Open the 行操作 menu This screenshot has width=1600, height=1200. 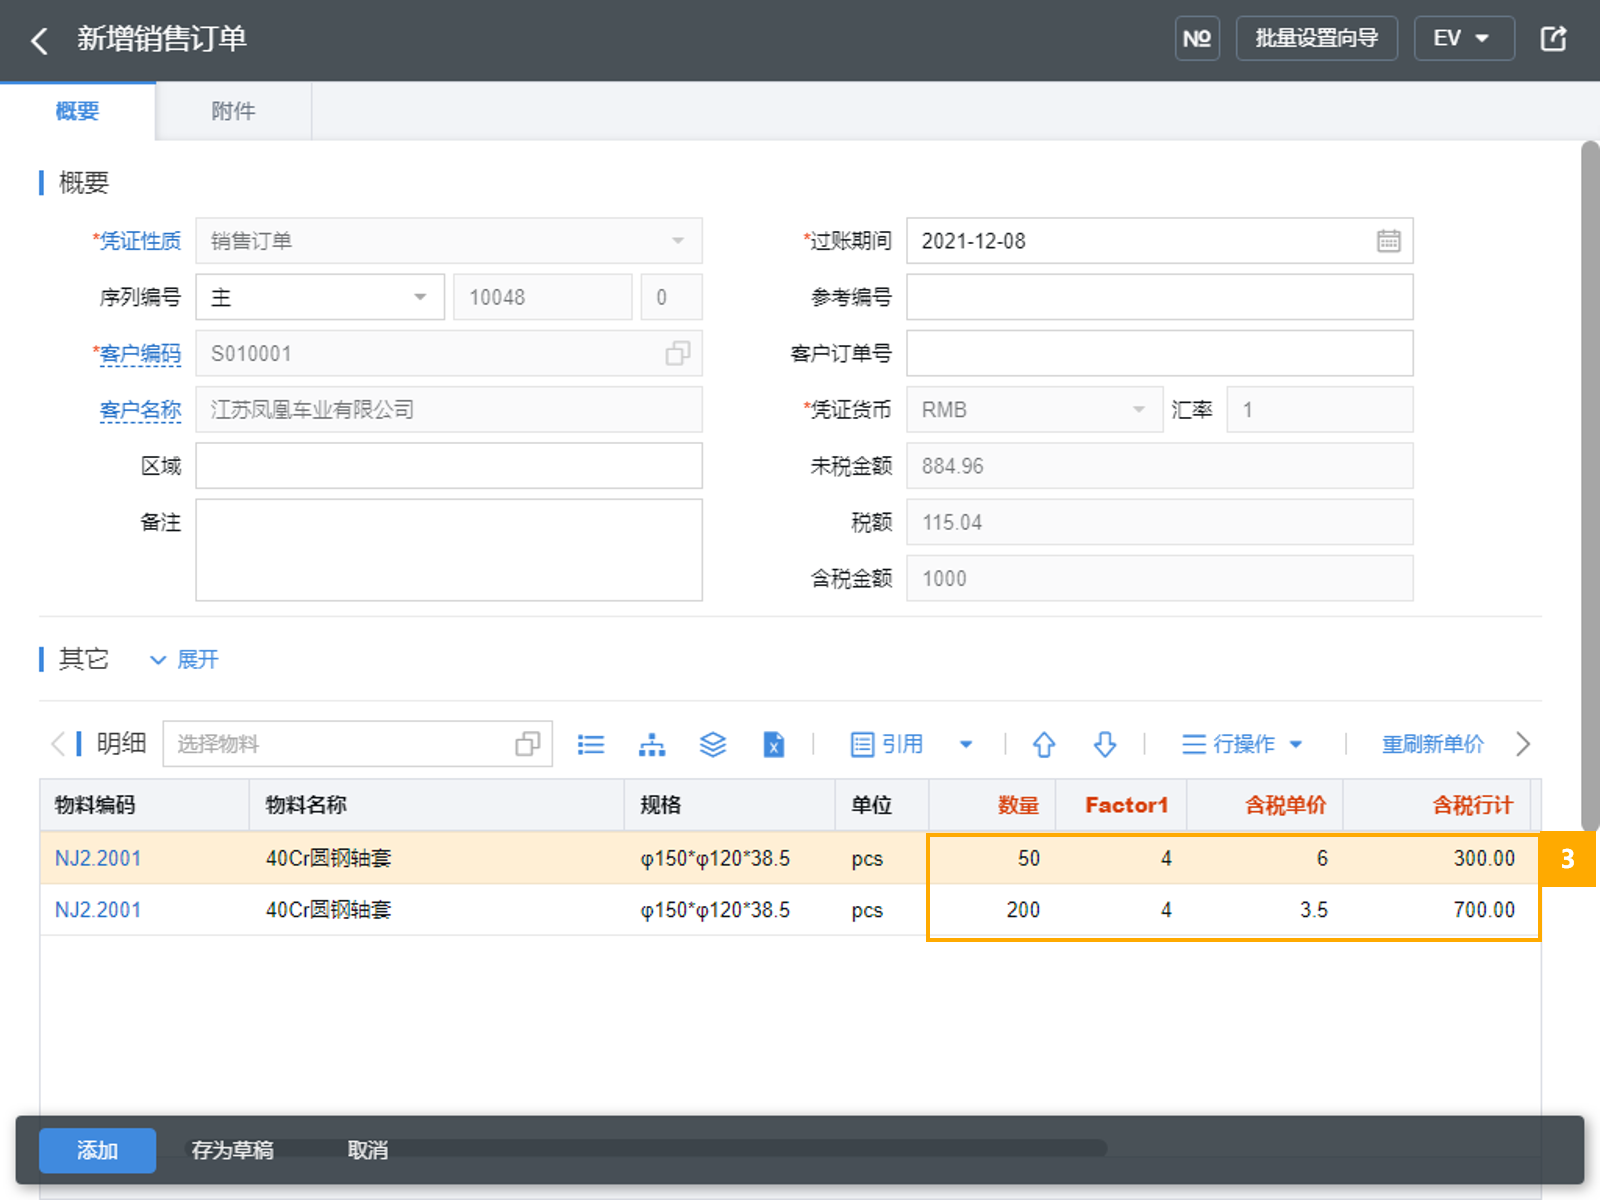1242,744
